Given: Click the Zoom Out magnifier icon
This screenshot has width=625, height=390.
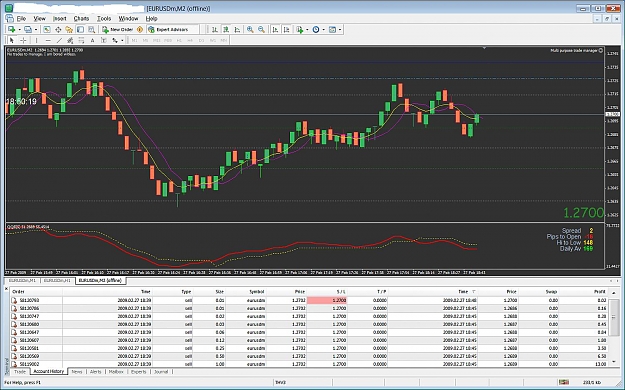Looking at the screenshot, I should [x=261, y=30].
